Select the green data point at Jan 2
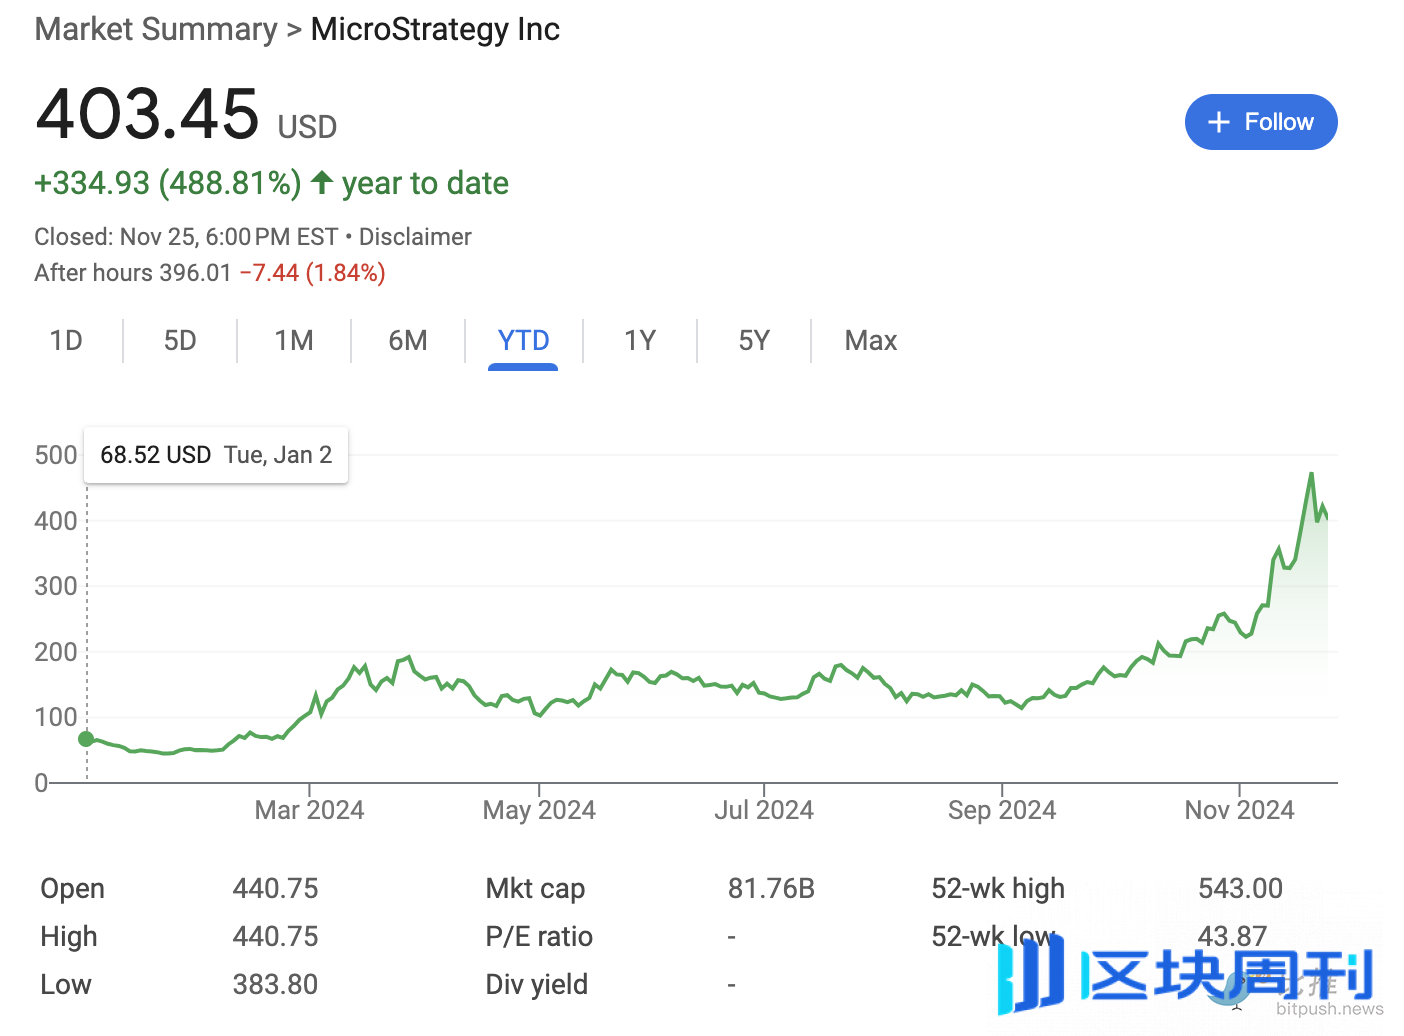The height and width of the screenshot is (1036, 1404). tap(87, 739)
